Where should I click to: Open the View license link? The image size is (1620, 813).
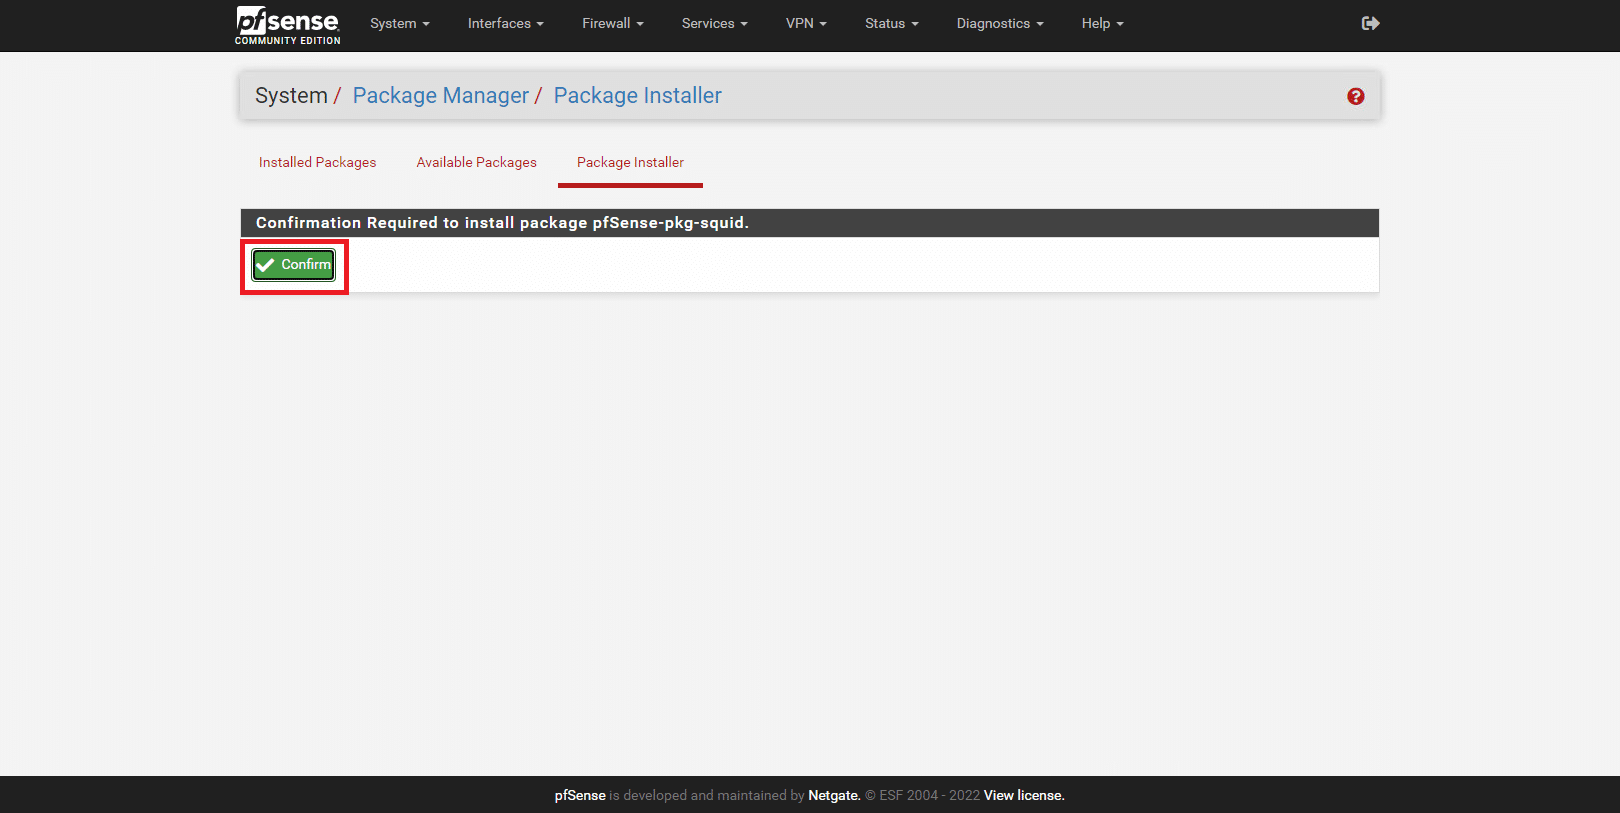[x=1024, y=795]
